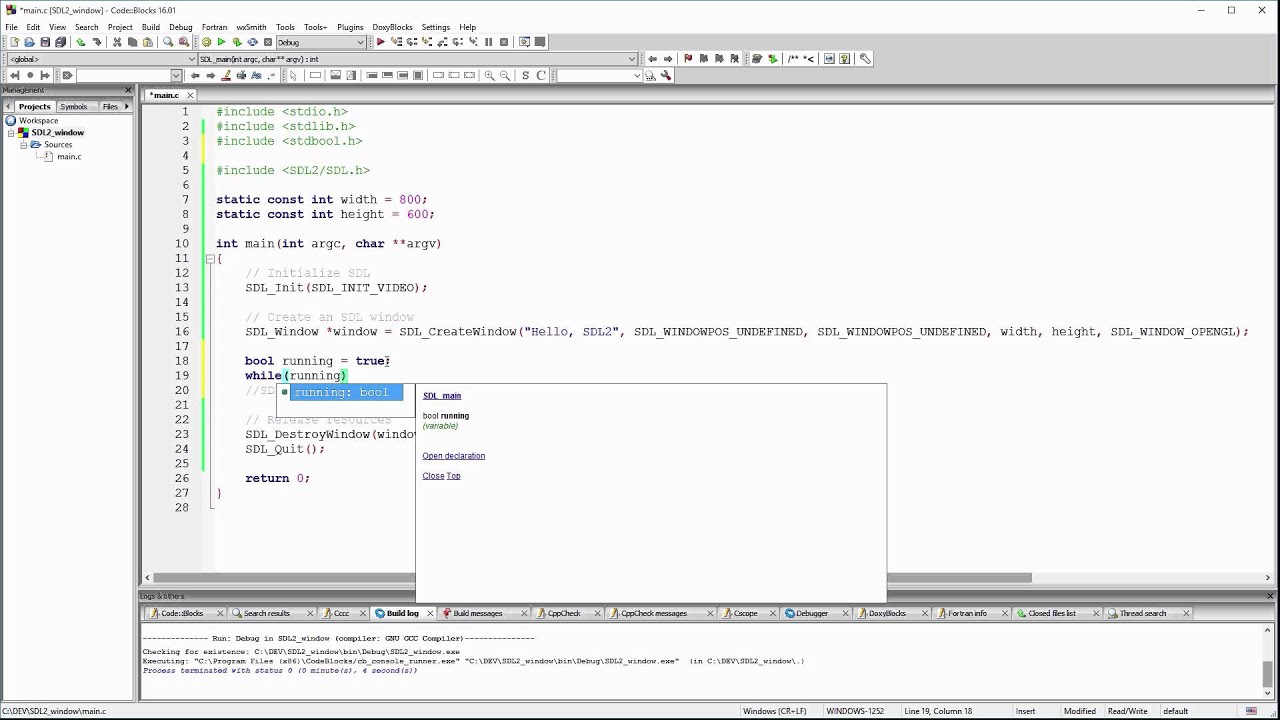Toggle bookmark with red flag icon
Image resolution: width=1280 pixels, height=720 pixels.
pyautogui.click(x=688, y=58)
